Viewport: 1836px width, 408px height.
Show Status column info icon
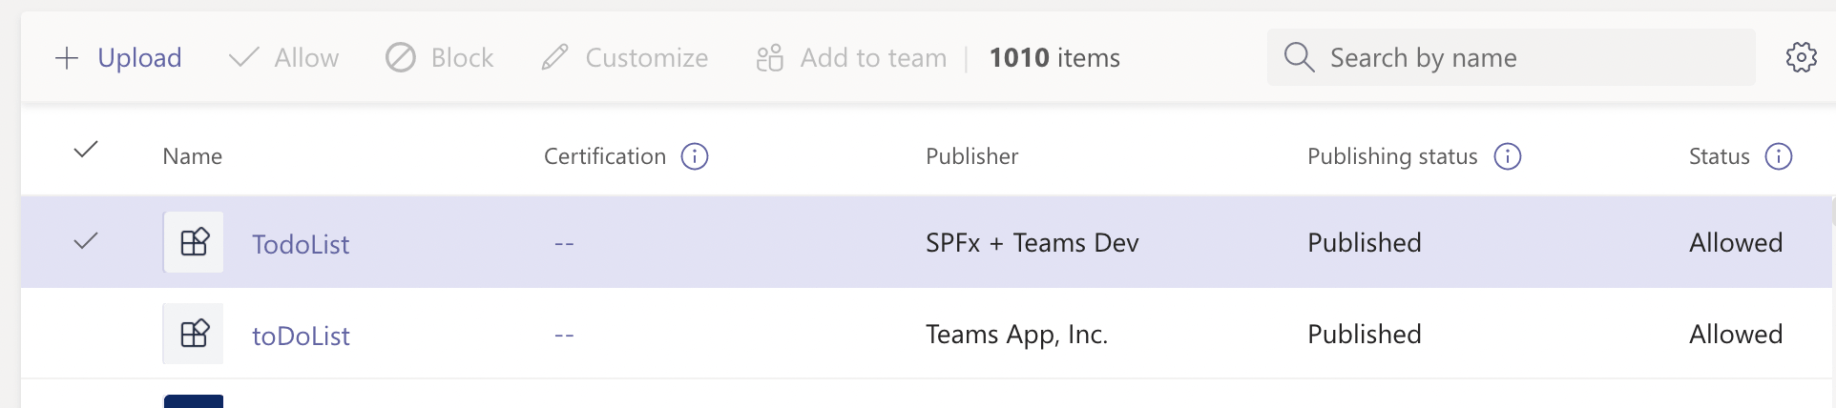click(x=1778, y=156)
